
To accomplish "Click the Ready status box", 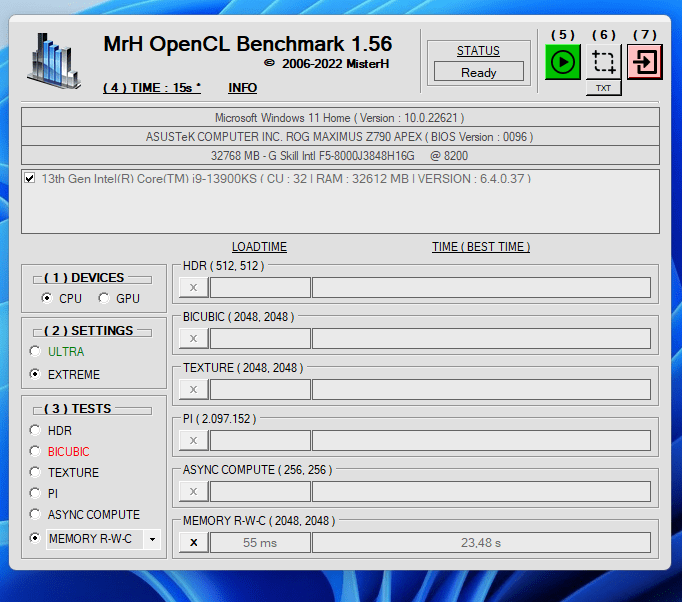I will tap(478, 71).
